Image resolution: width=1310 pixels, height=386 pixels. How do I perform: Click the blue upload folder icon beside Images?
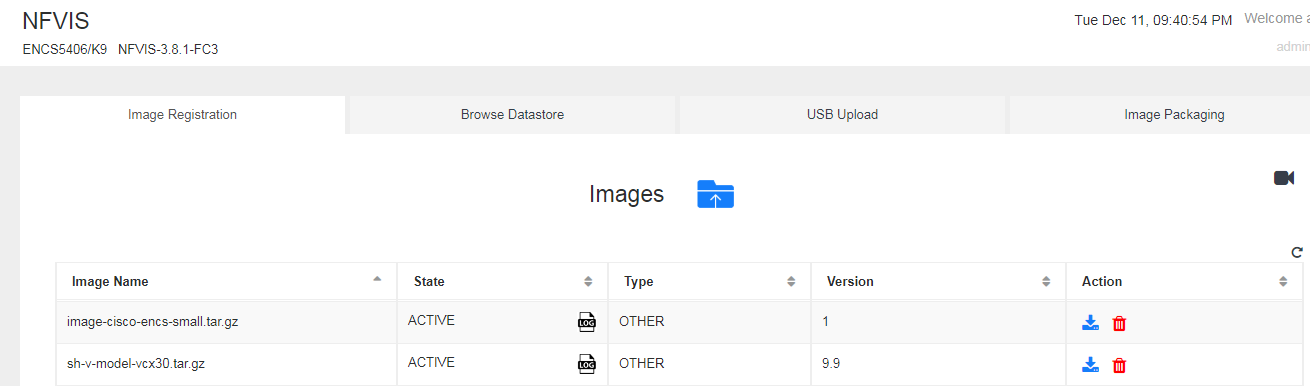pyautogui.click(x=715, y=194)
